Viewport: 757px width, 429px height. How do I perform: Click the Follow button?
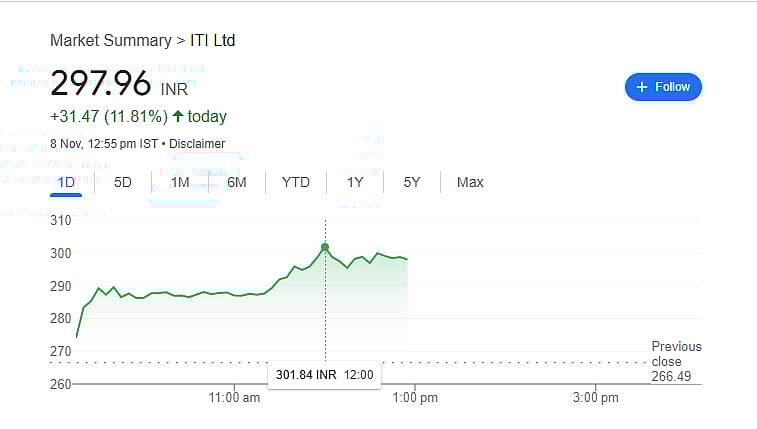[x=663, y=87]
